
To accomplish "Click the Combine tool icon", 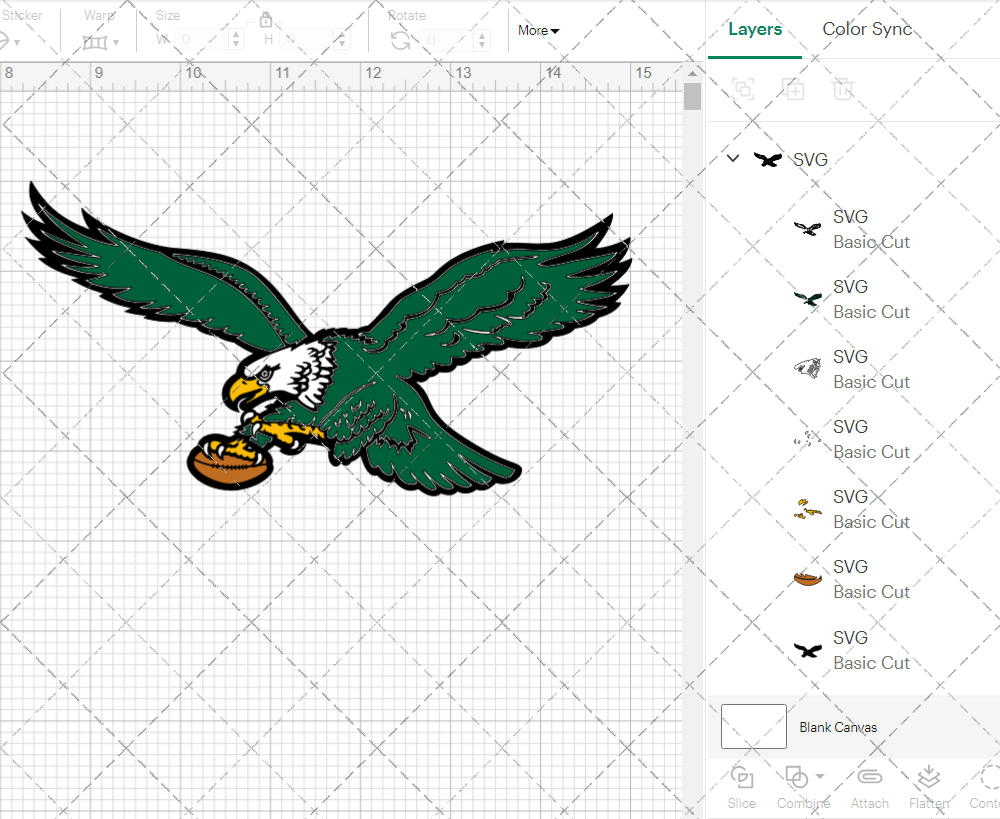I will point(797,778).
